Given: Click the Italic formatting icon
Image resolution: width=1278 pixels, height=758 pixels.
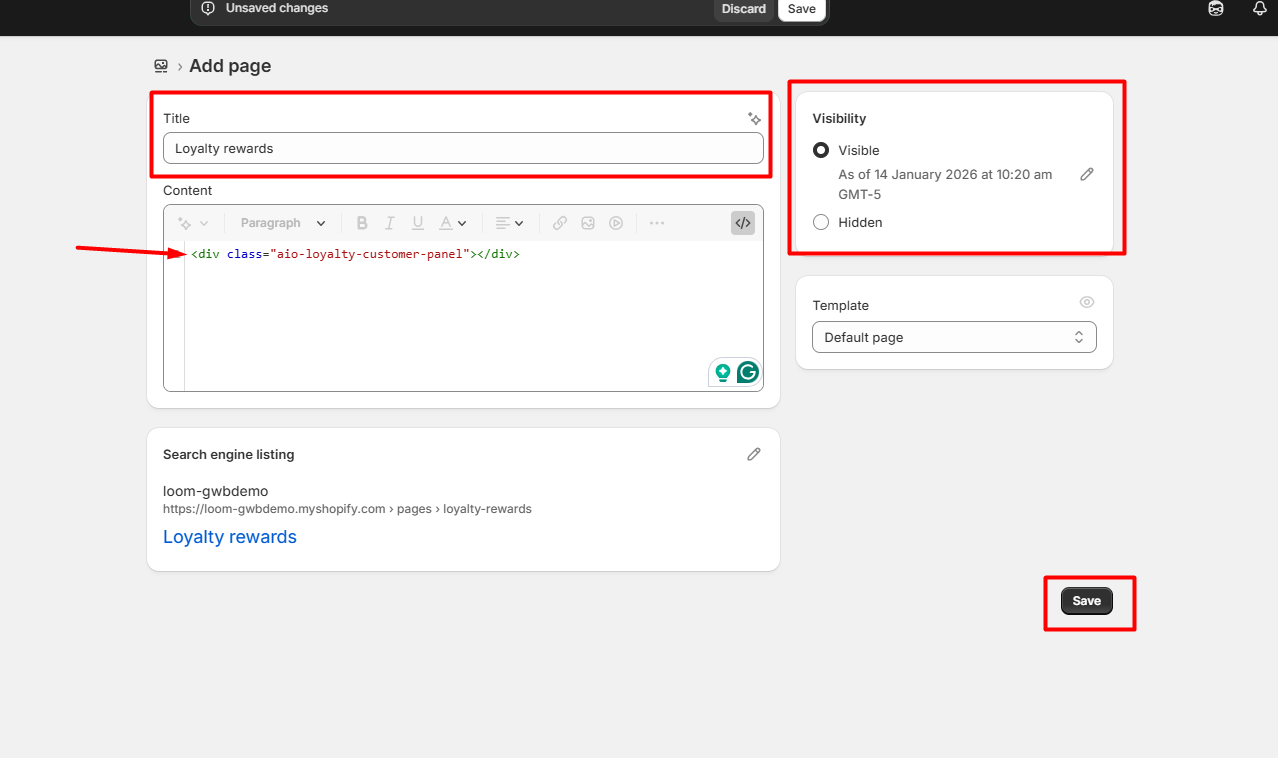Looking at the screenshot, I should click(390, 223).
